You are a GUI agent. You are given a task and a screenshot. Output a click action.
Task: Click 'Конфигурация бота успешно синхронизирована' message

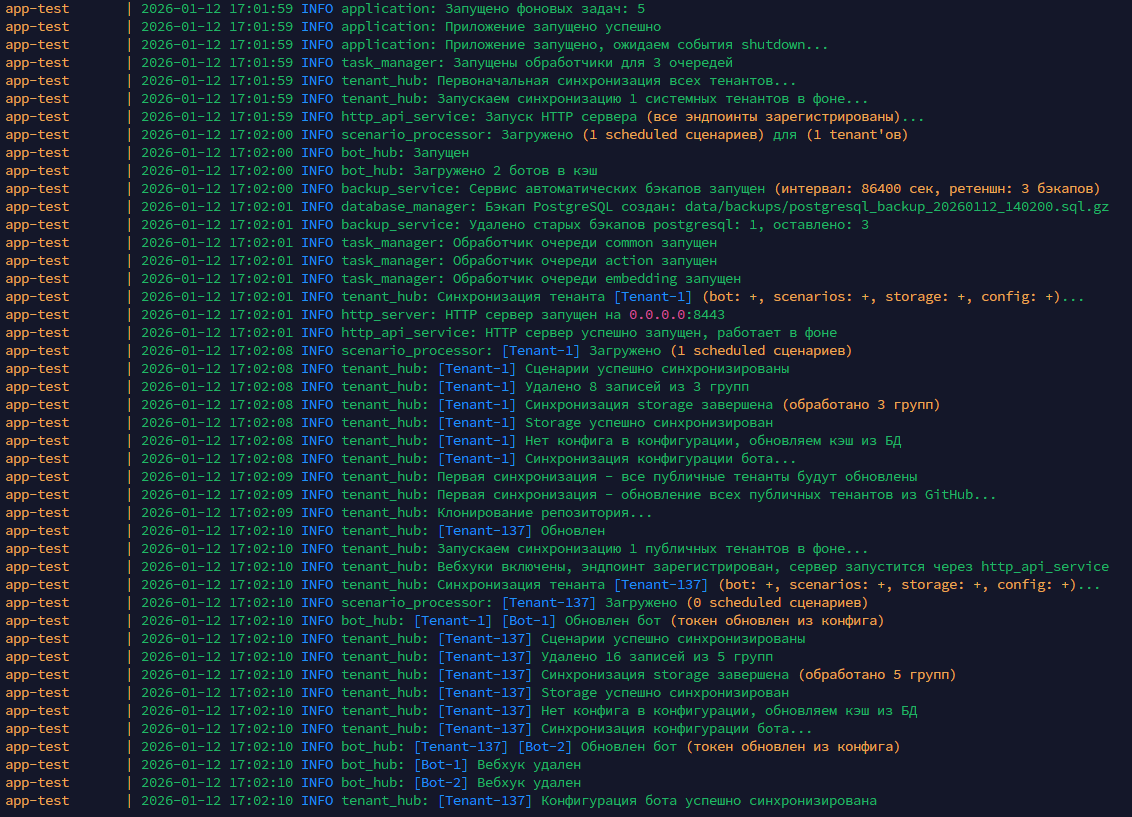tap(708, 801)
